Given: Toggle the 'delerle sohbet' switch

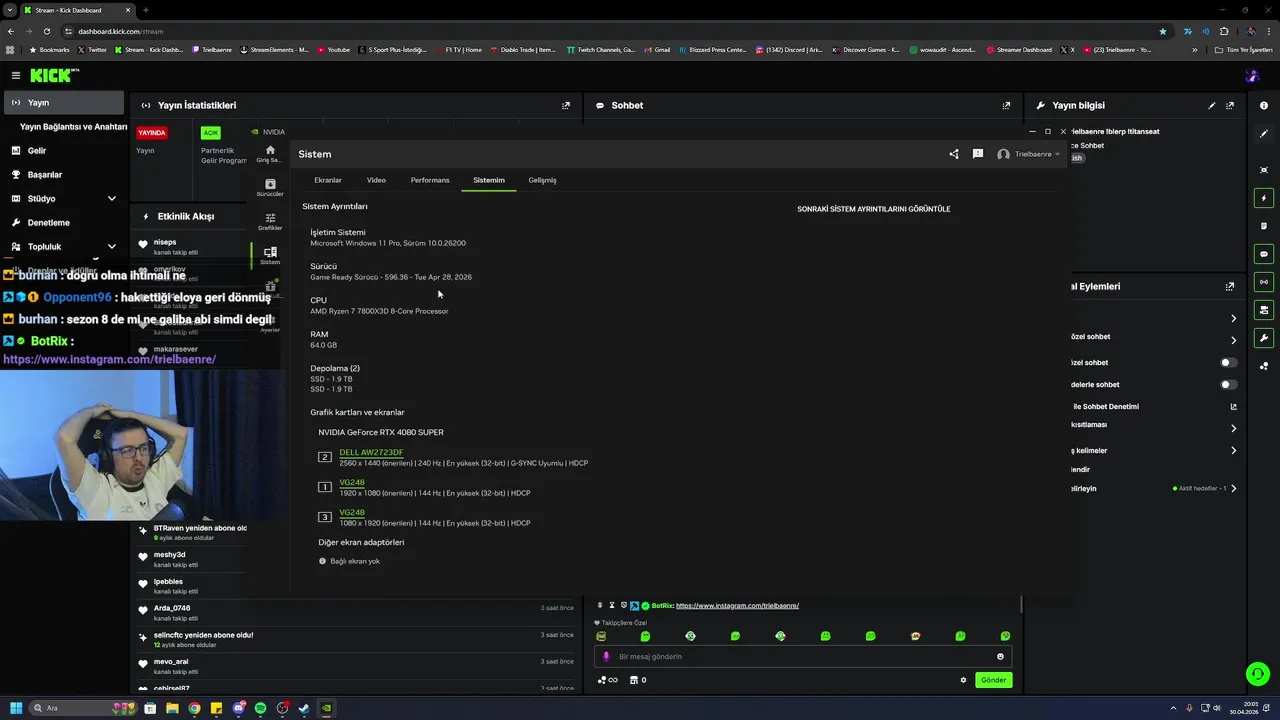Looking at the screenshot, I should 1228,384.
